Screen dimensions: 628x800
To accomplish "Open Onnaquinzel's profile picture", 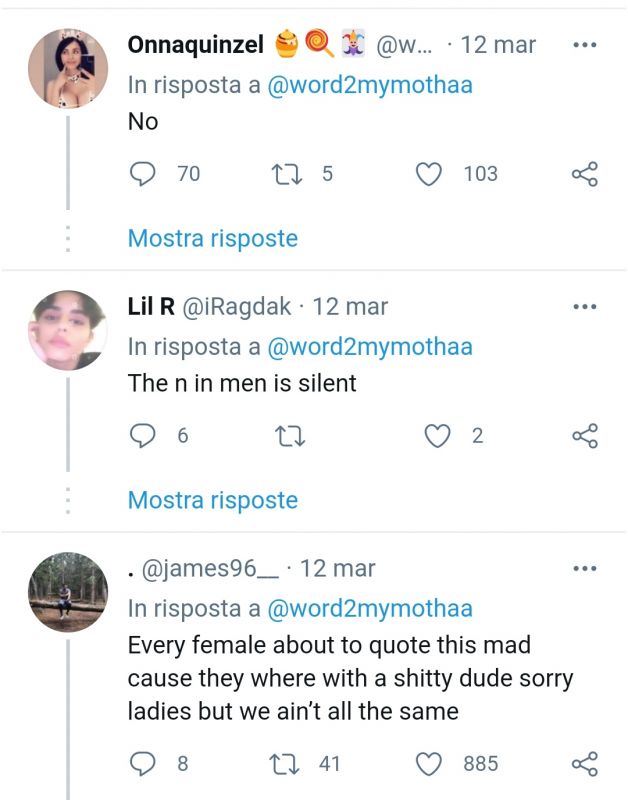I will (x=67, y=67).
